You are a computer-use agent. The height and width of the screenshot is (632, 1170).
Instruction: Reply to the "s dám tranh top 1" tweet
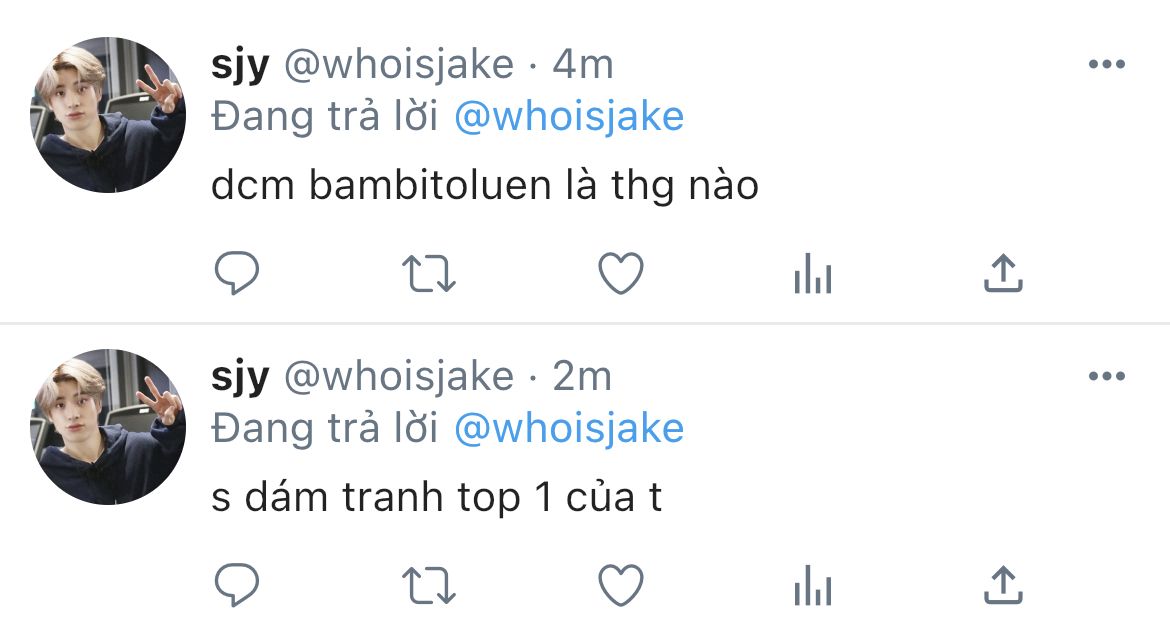237,585
